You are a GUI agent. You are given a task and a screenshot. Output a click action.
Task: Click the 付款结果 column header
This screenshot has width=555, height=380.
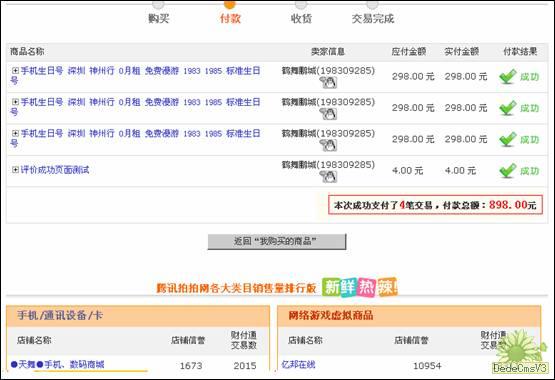point(520,52)
